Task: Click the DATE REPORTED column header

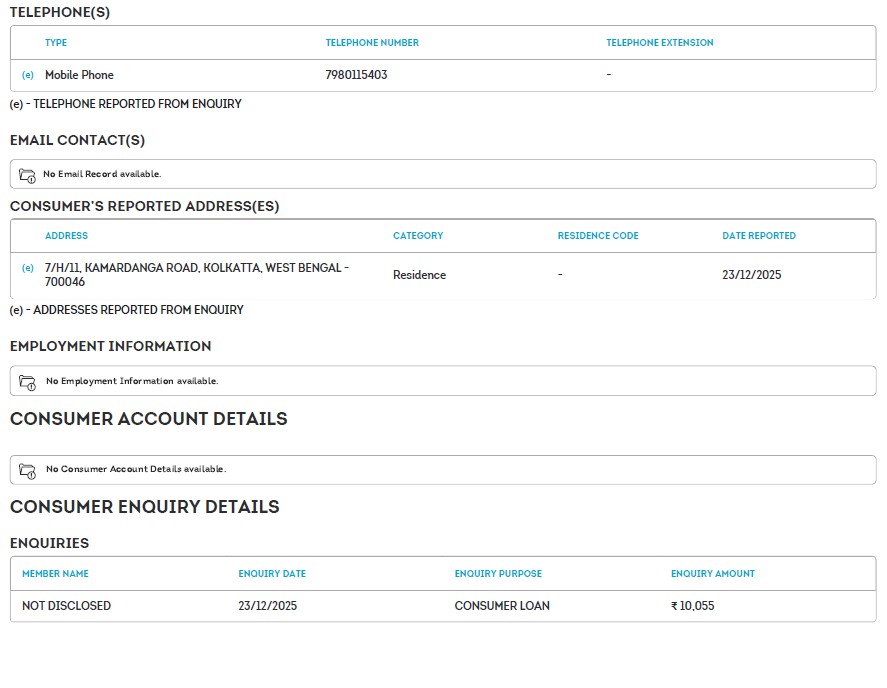Action: [x=759, y=236]
